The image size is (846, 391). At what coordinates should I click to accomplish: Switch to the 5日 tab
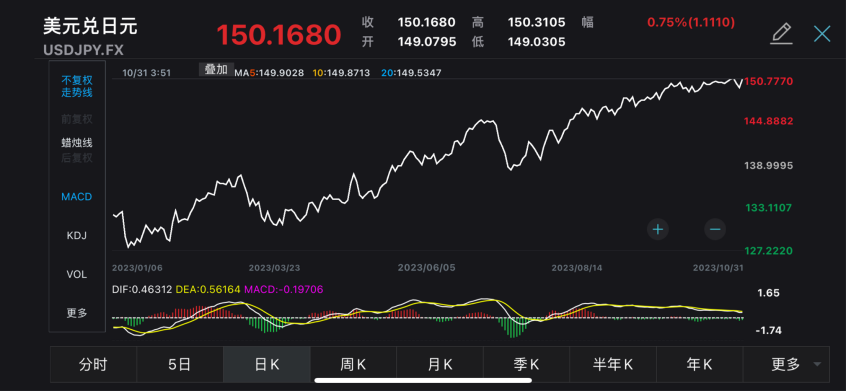click(180, 365)
